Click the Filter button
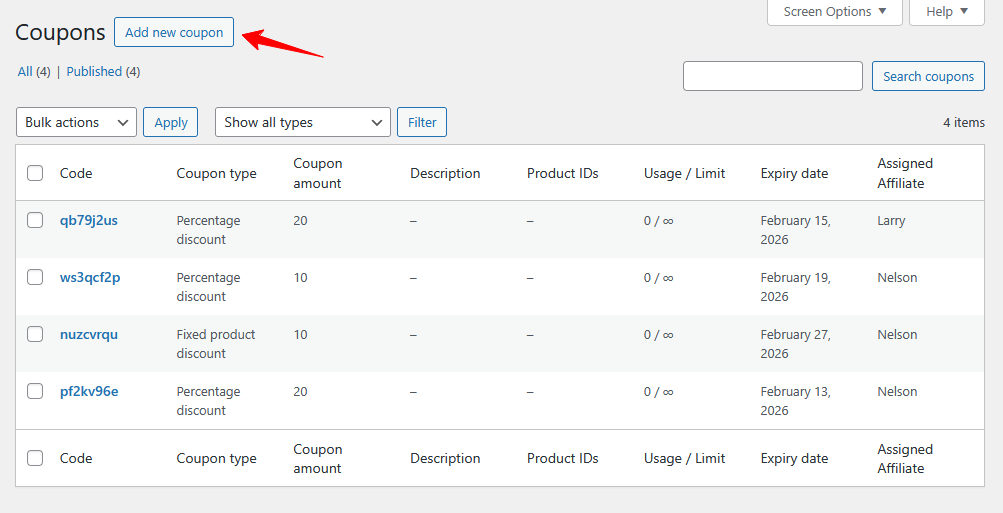Image resolution: width=1003 pixels, height=513 pixels. [x=422, y=122]
